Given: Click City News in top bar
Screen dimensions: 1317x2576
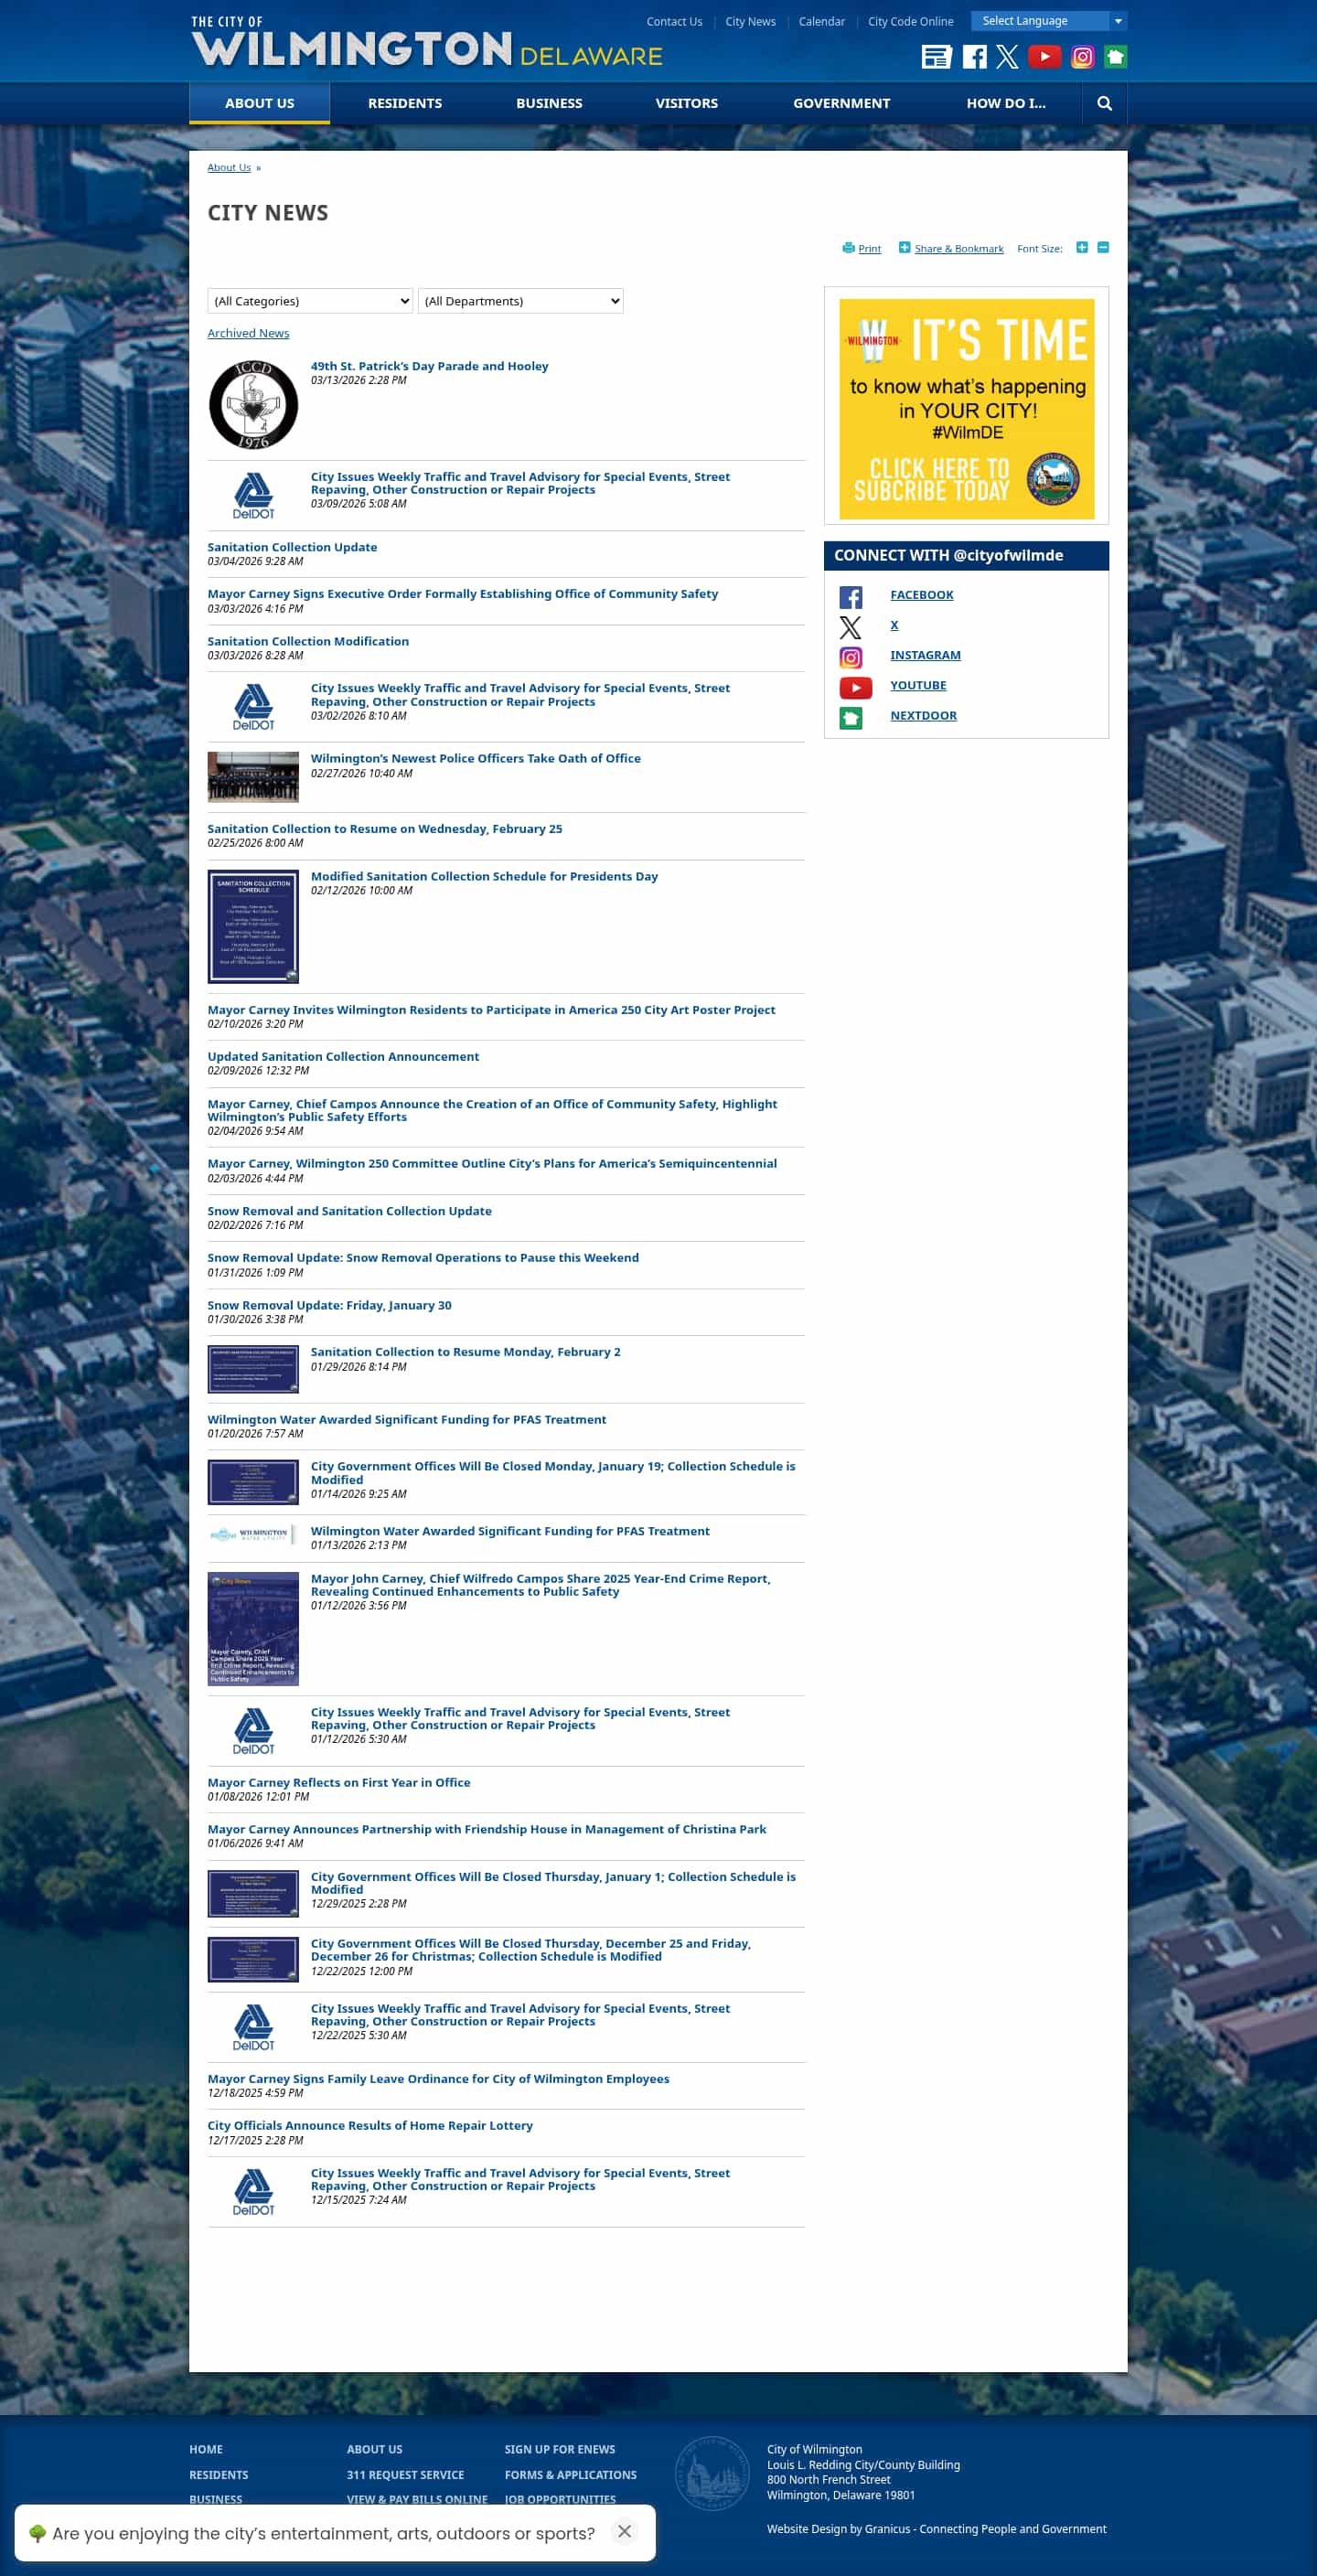Looking at the screenshot, I should click(x=750, y=21).
